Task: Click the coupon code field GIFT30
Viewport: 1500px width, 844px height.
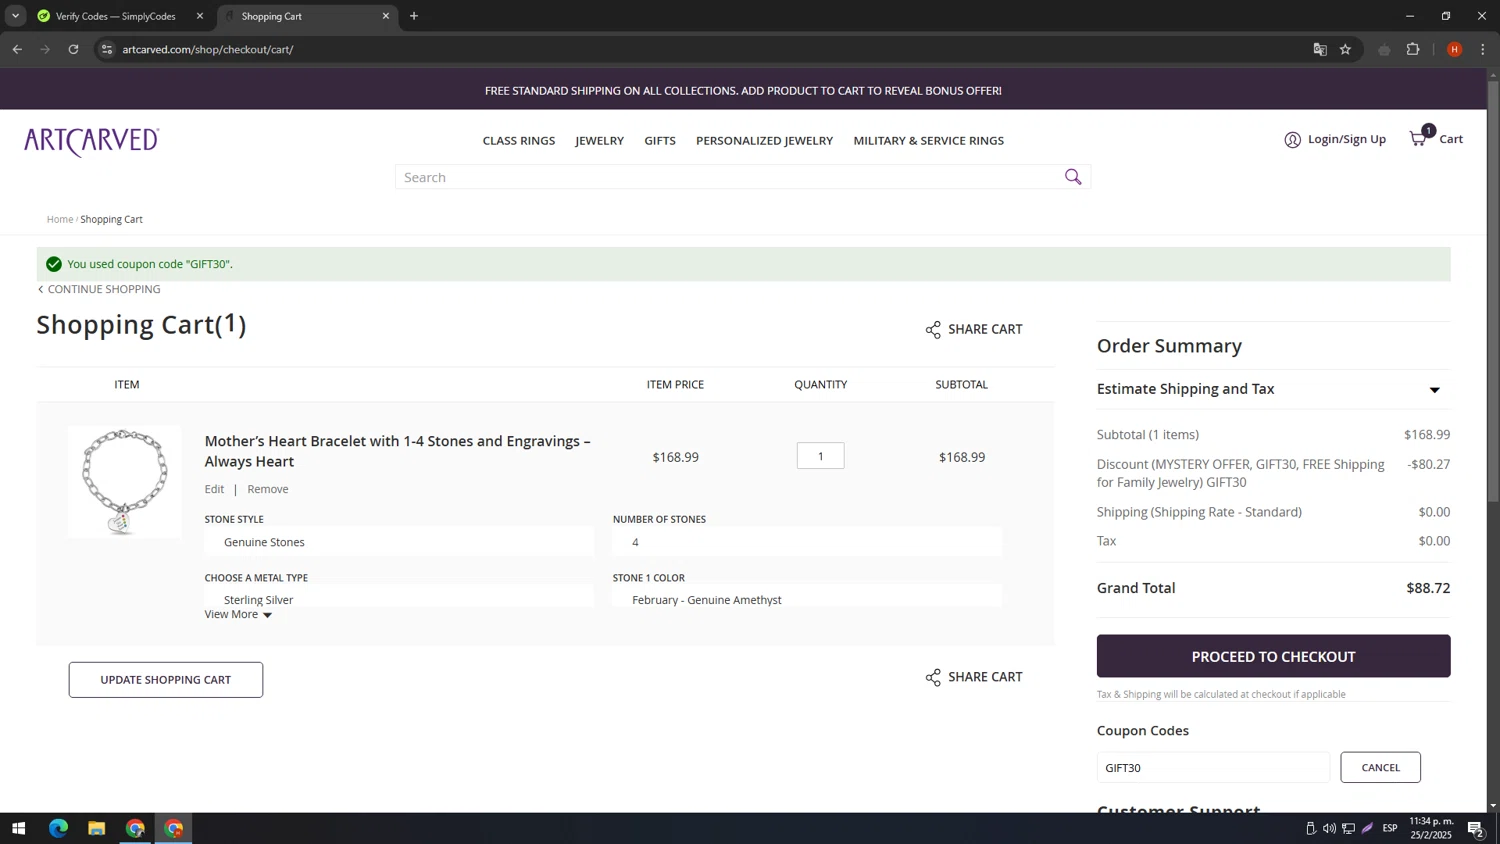Action: (1213, 767)
